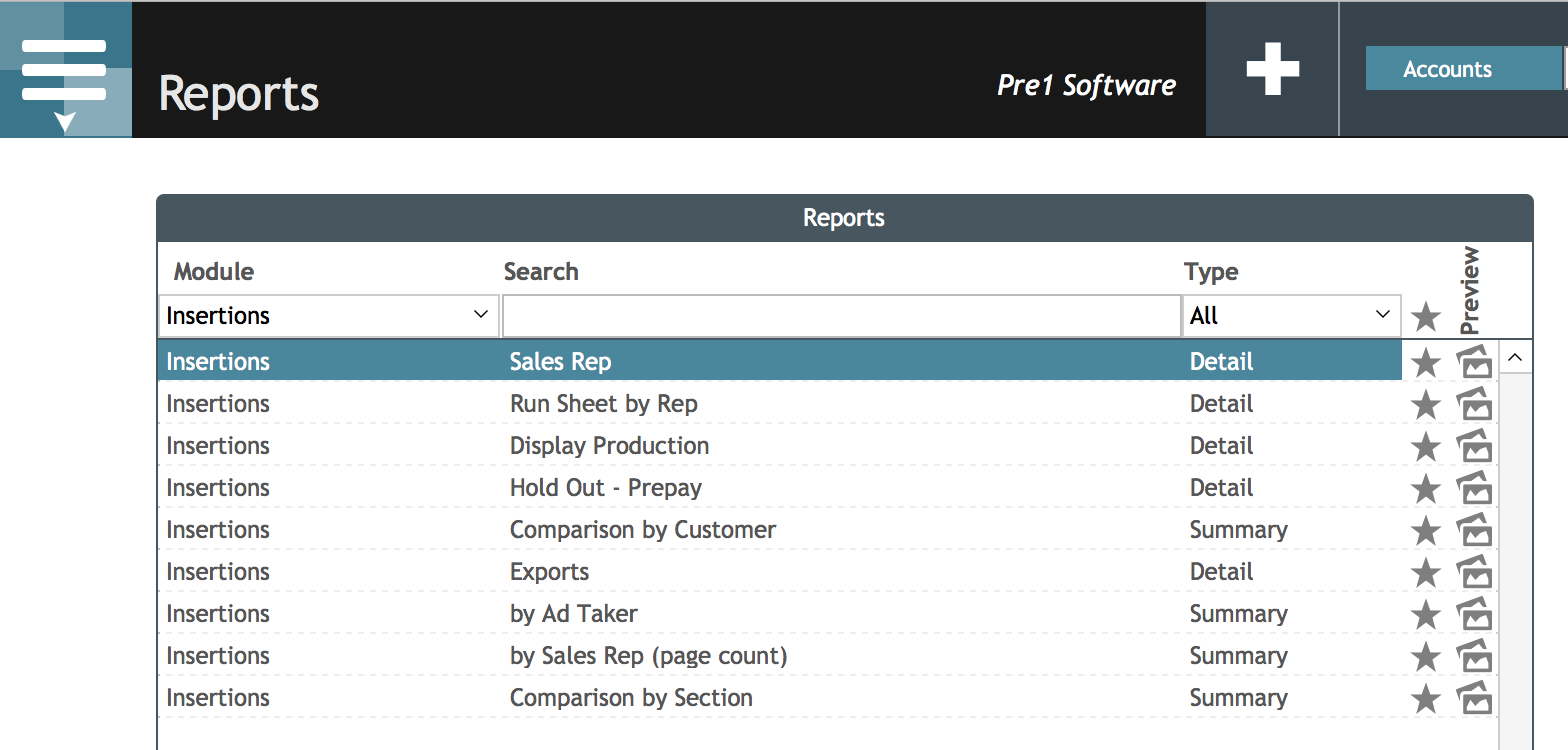Preview the Exports report

1474,572
